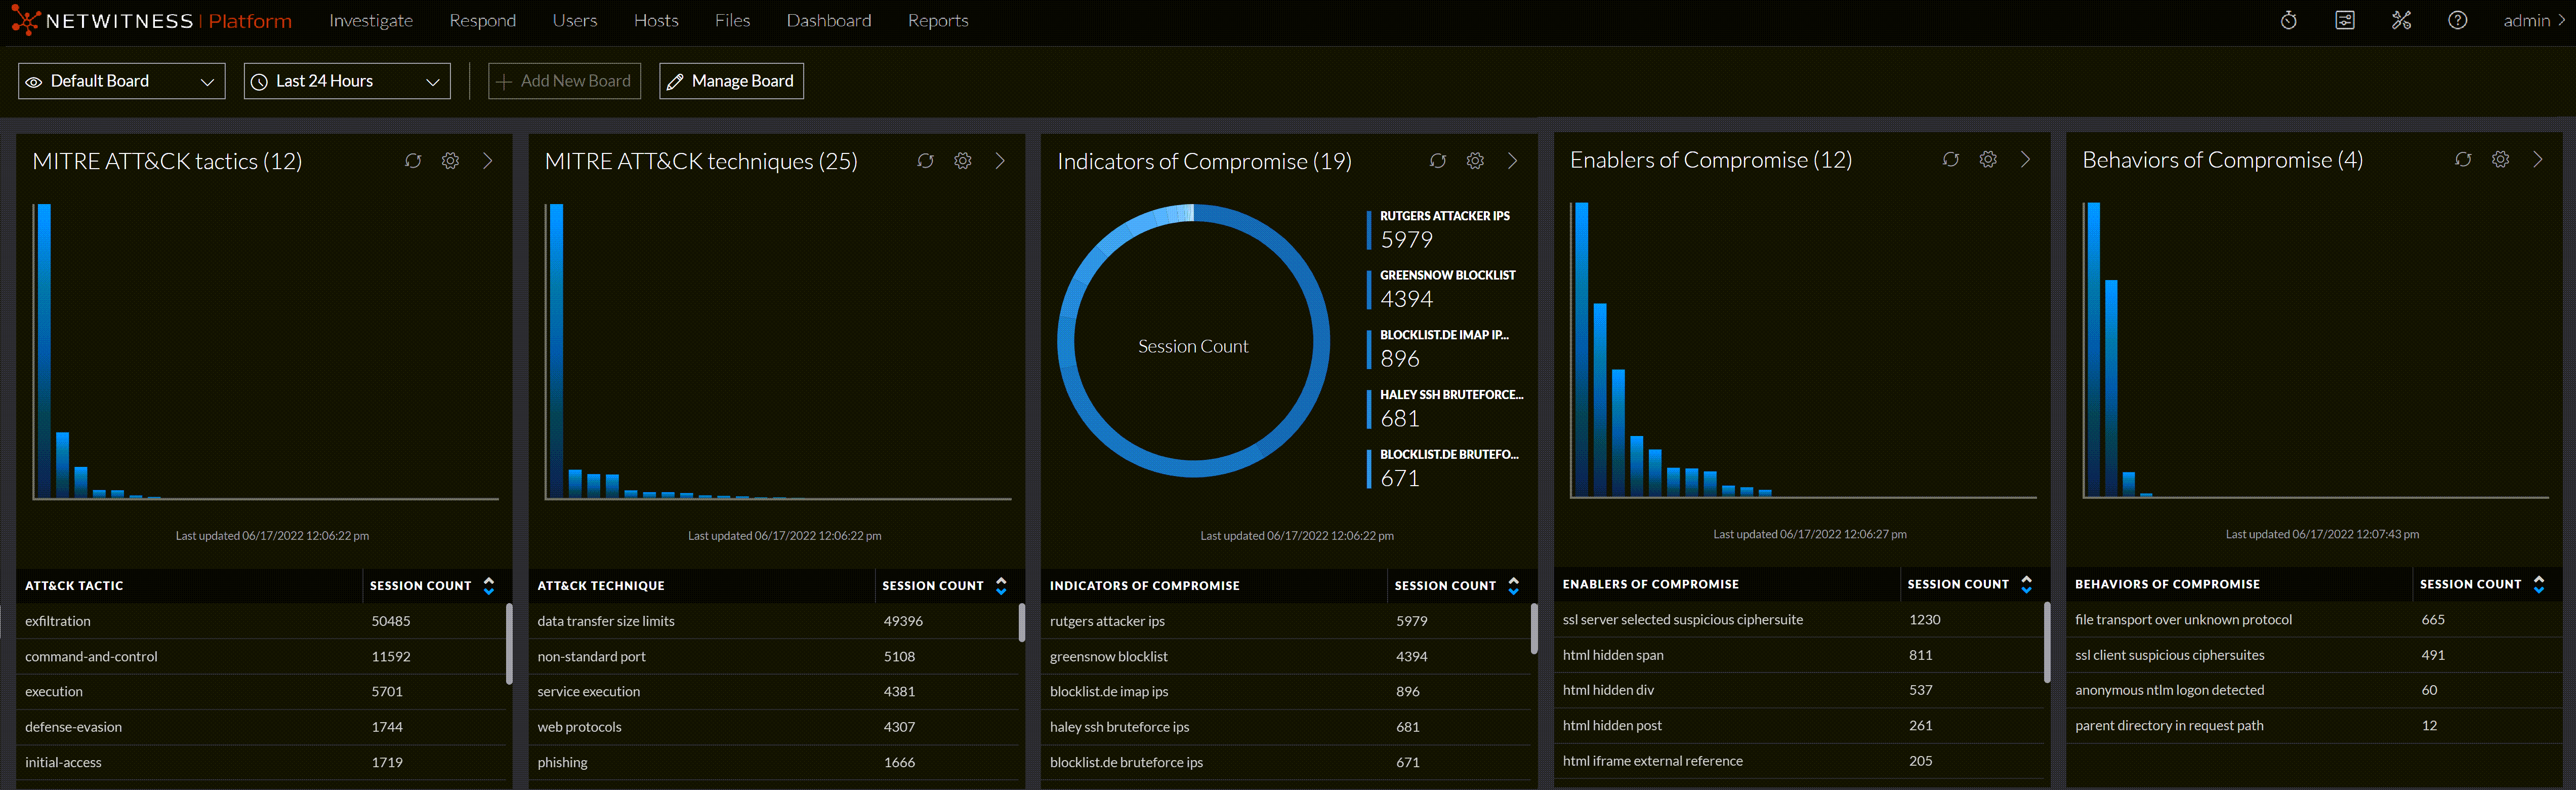This screenshot has height=790, width=2576.
Task: Expand MITRE ATT&CK tactics panel with chevron
Action: (488, 161)
